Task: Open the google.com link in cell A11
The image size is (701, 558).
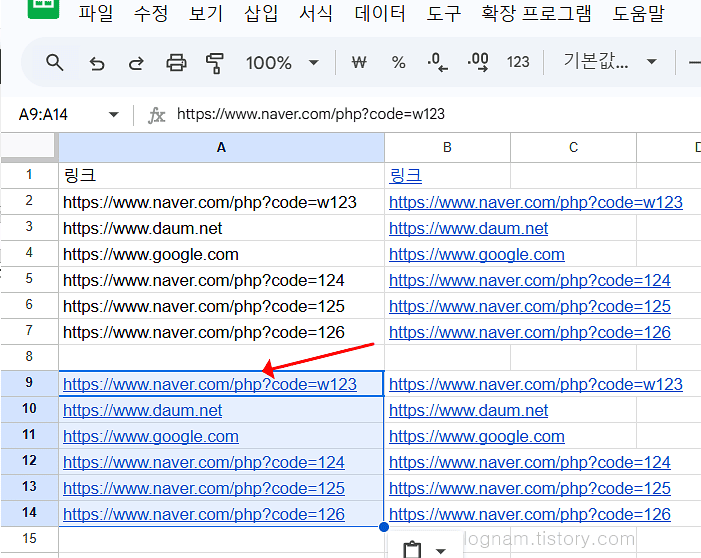Action: tap(151, 436)
